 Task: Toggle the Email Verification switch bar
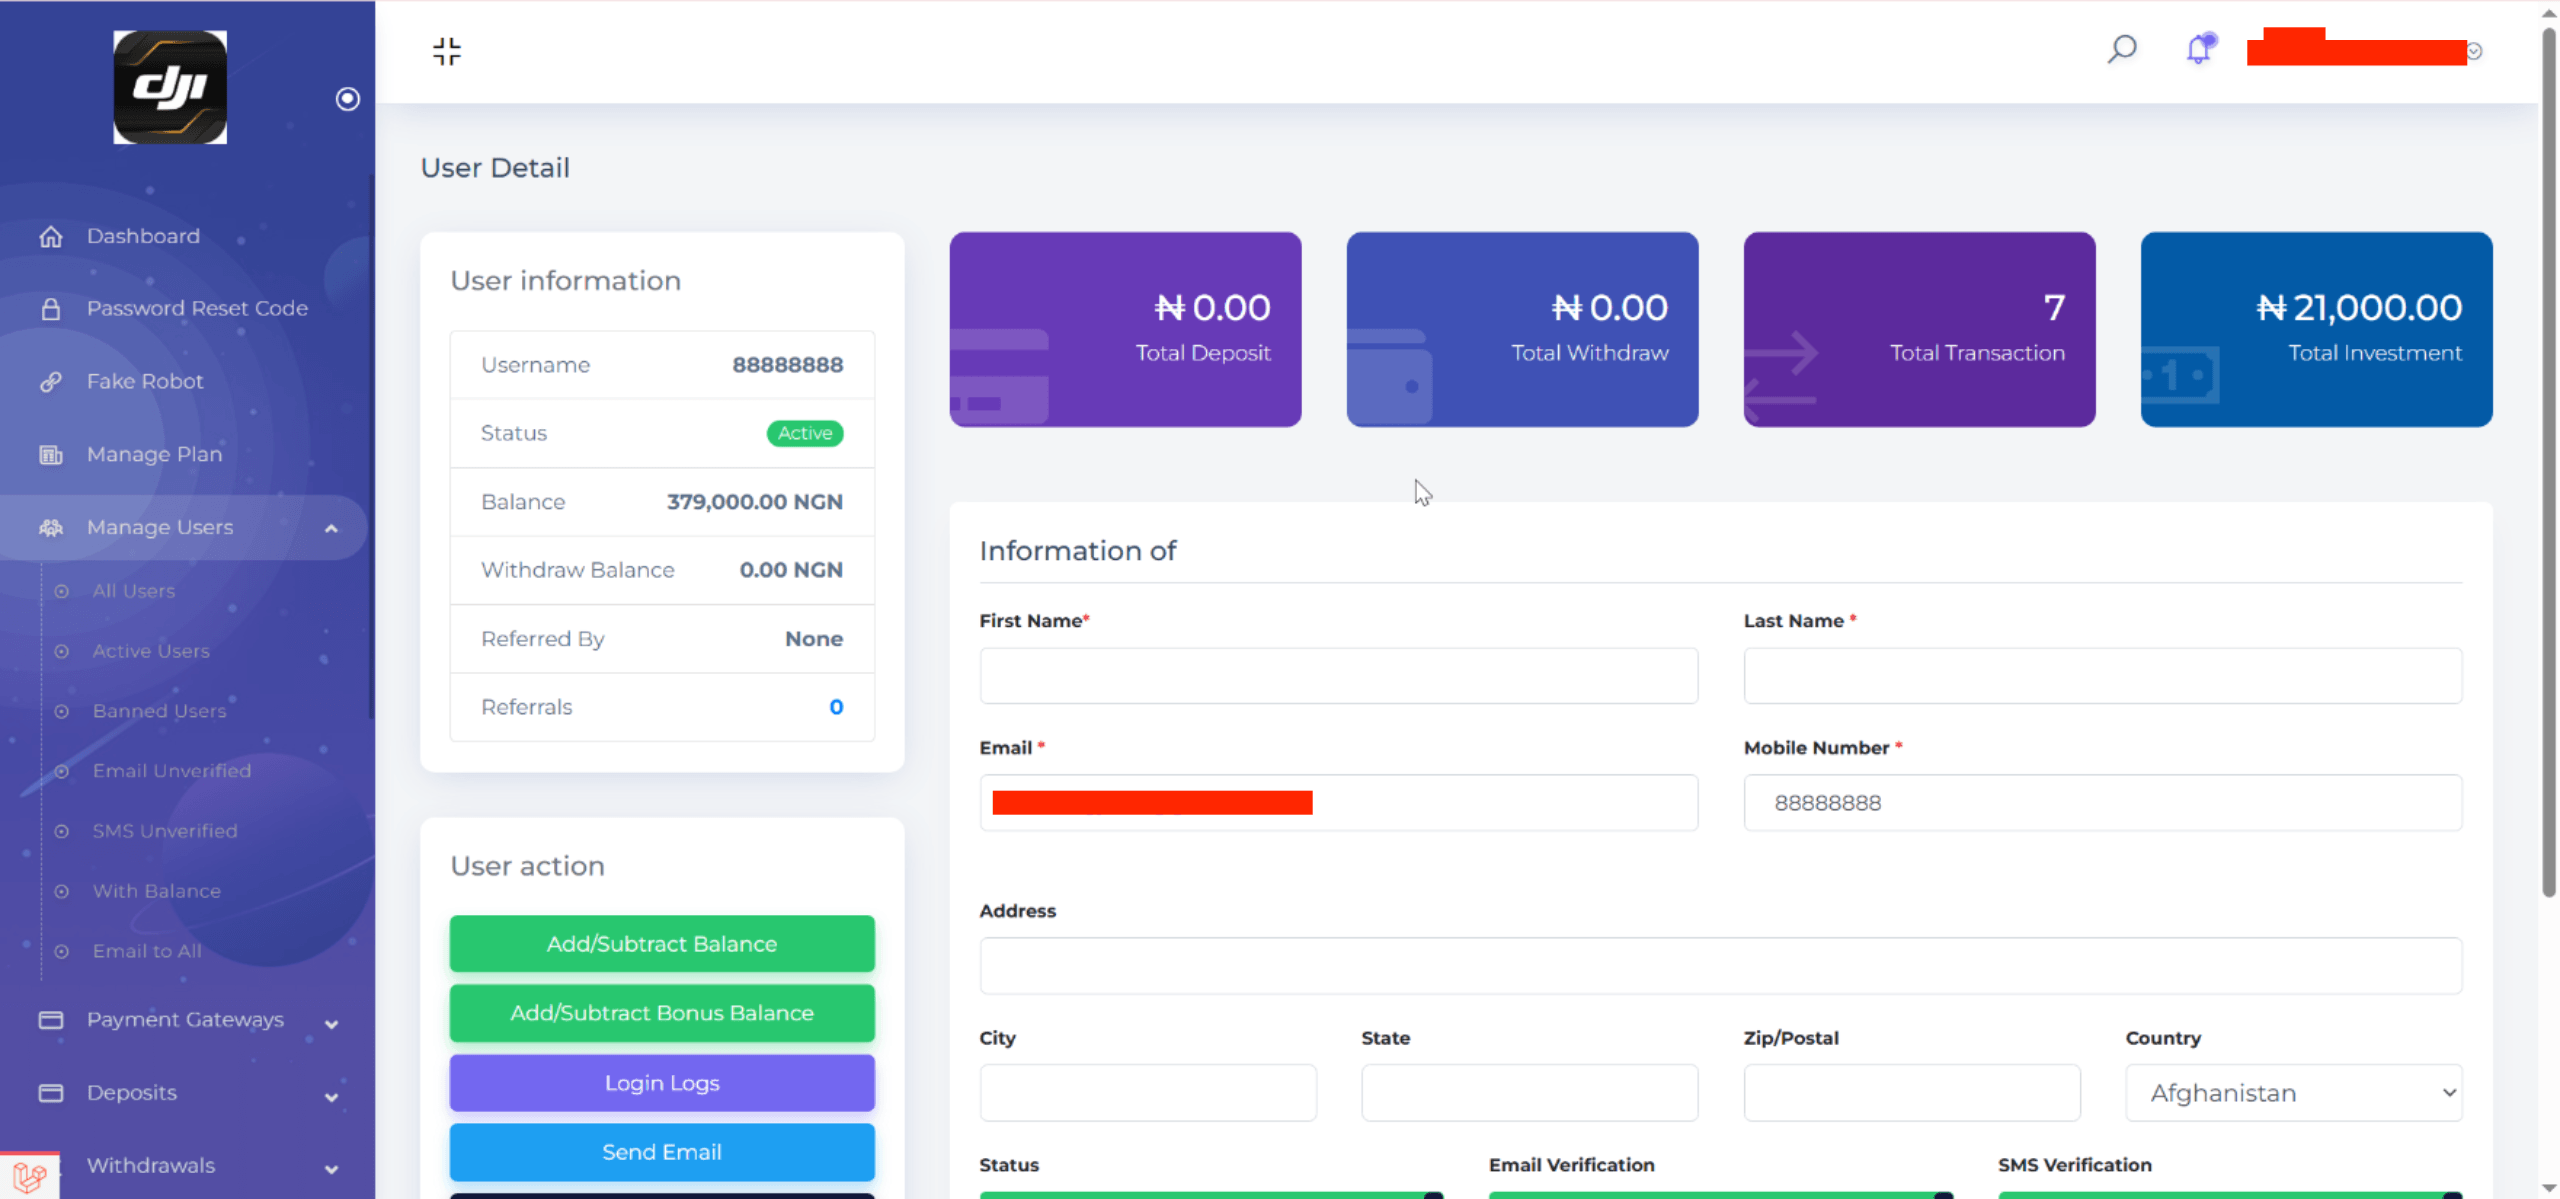click(x=1720, y=1194)
